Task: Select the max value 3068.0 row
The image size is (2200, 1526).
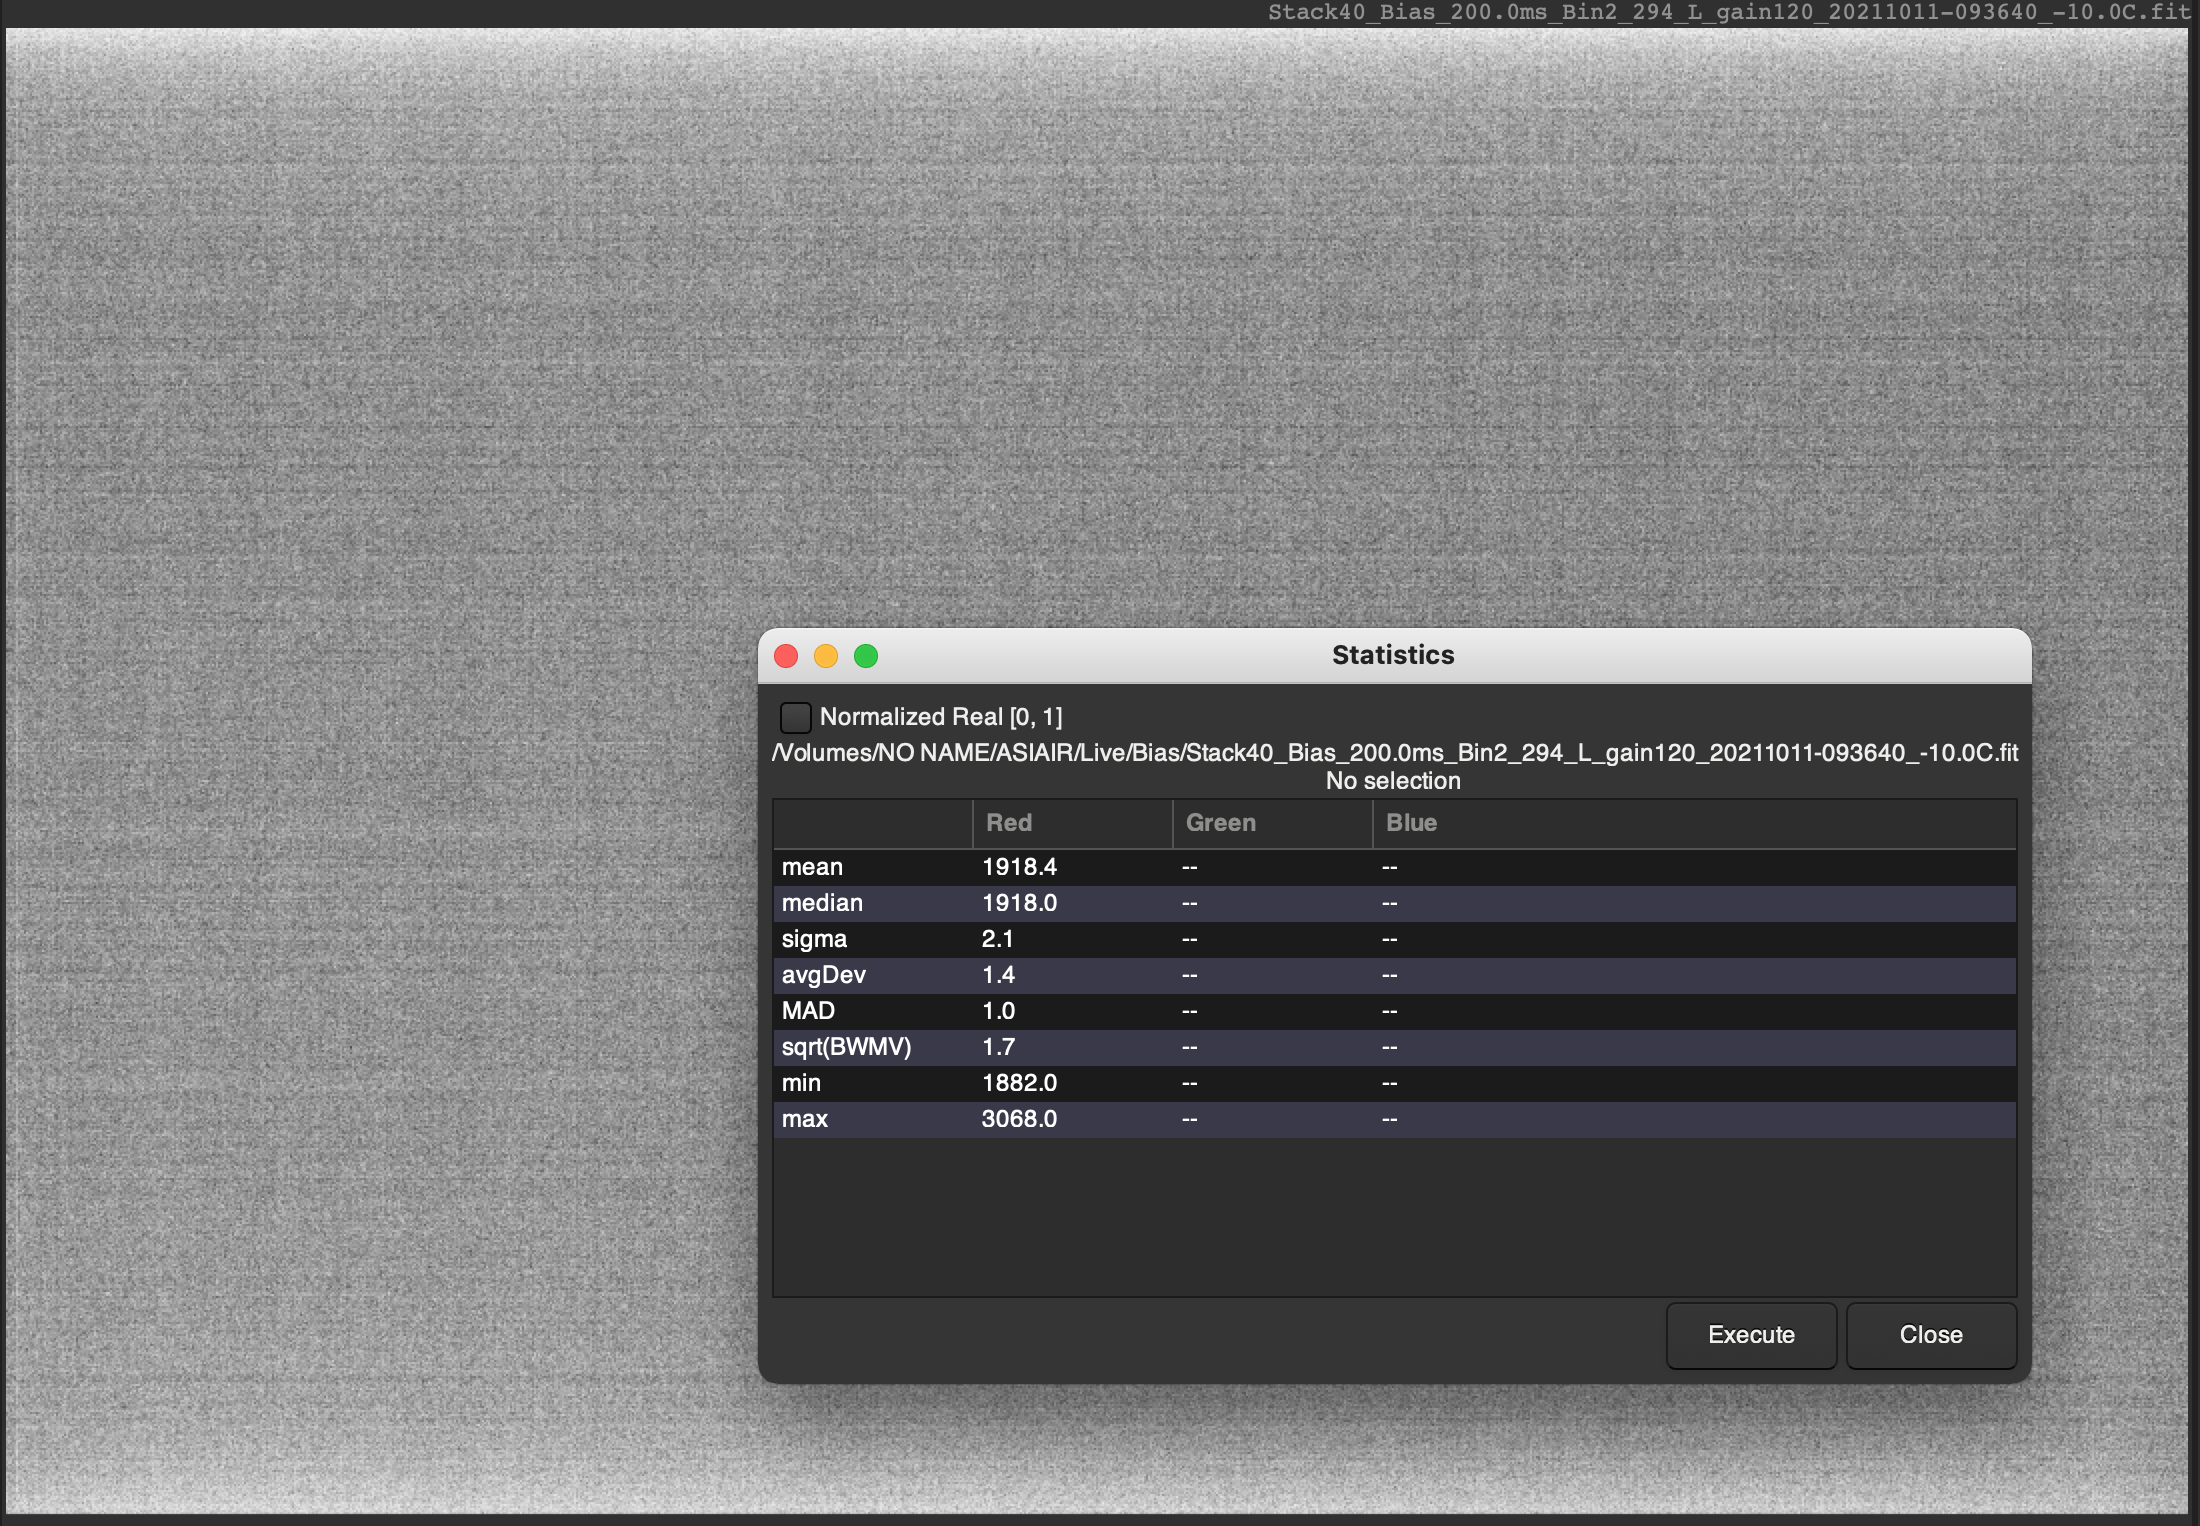Action: 1018,1119
